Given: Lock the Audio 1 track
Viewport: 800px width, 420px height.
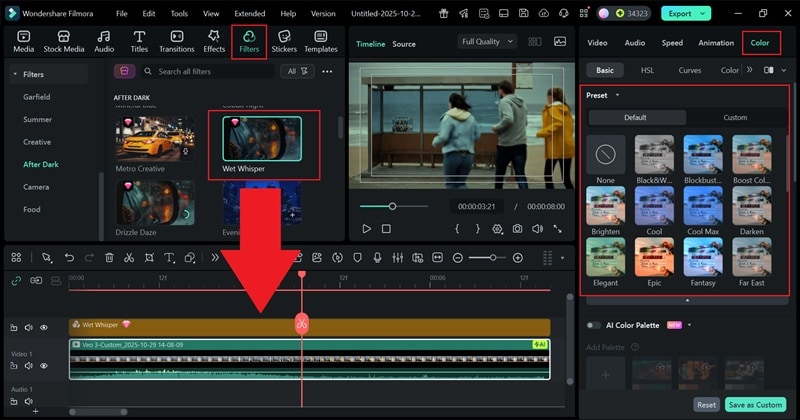Looking at the screenshot, I should tap(14, 401).
